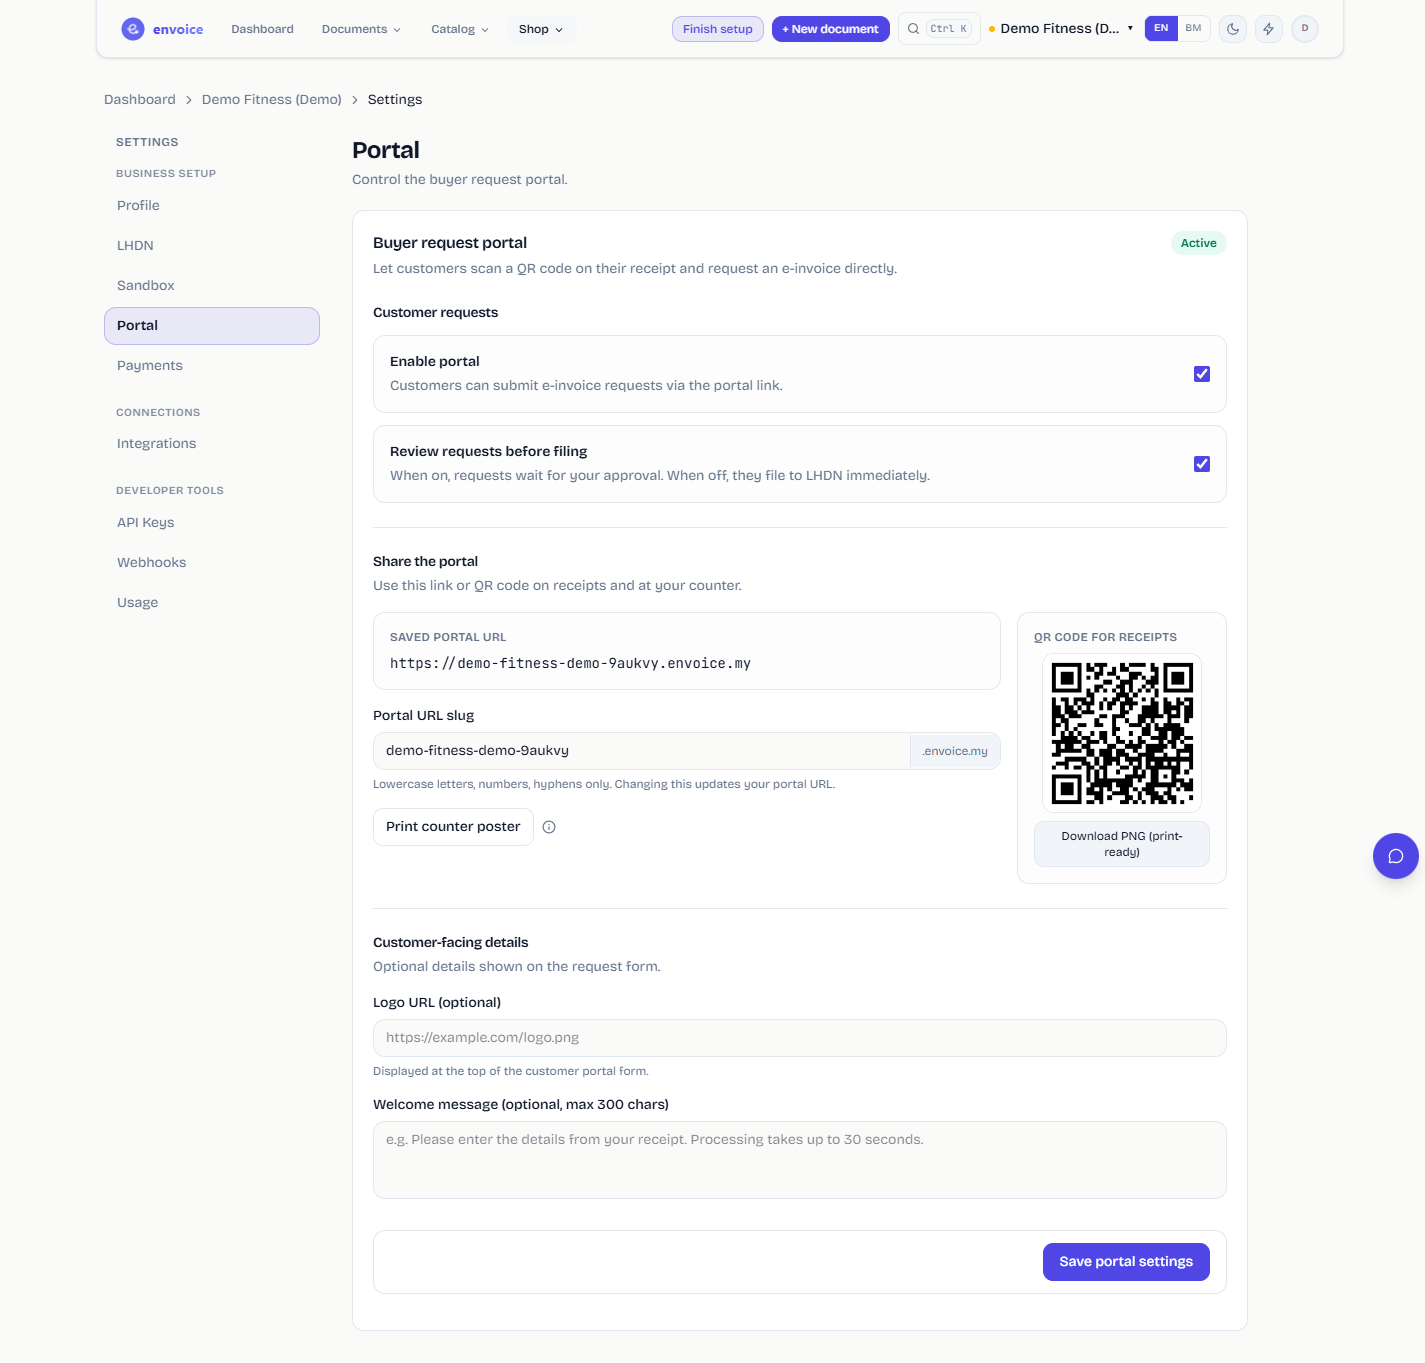Open the user avatar D menu

click(x=1305, y=29)
